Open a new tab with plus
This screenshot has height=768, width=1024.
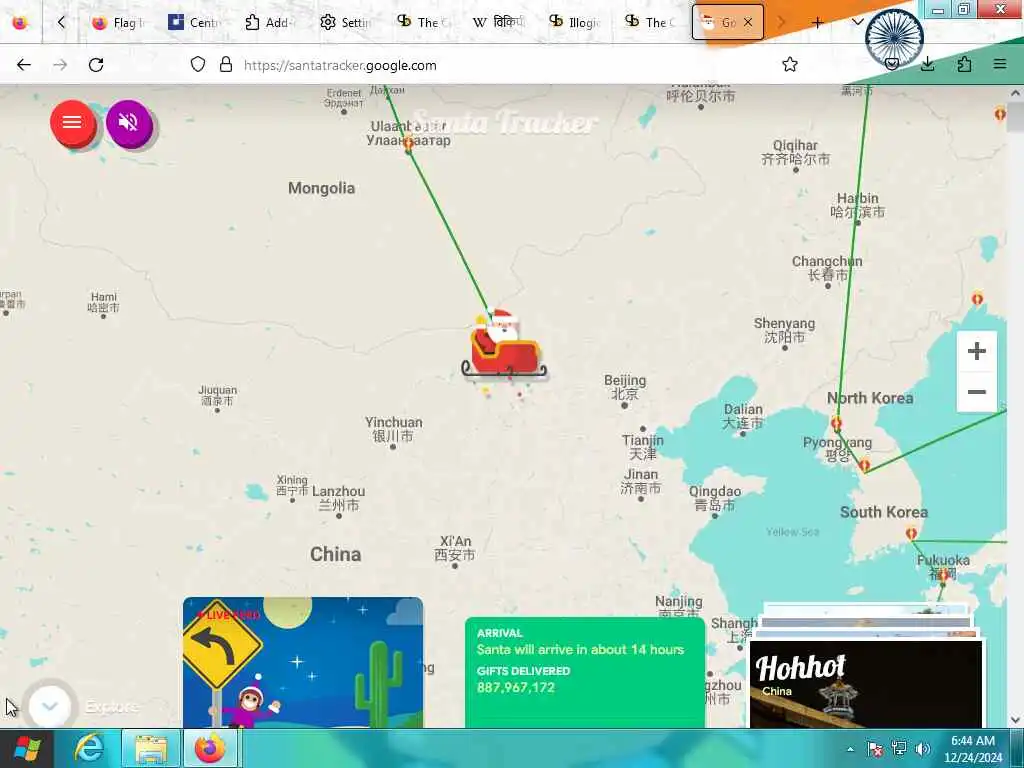[x=817, y=23]
